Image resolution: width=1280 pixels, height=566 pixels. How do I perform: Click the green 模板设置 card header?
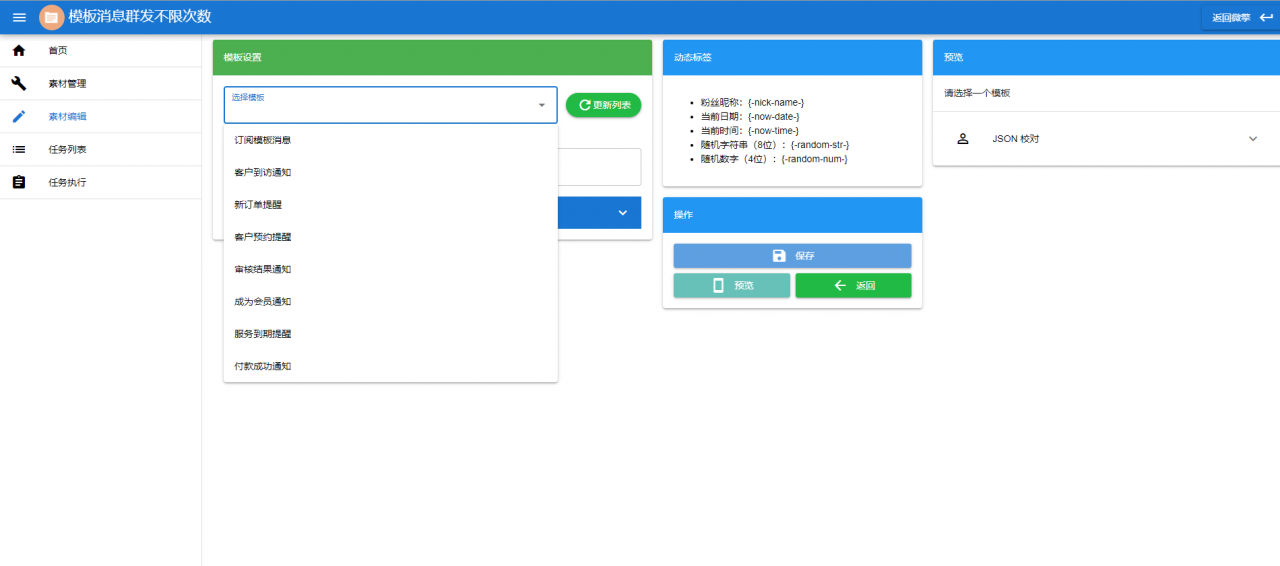432,57
